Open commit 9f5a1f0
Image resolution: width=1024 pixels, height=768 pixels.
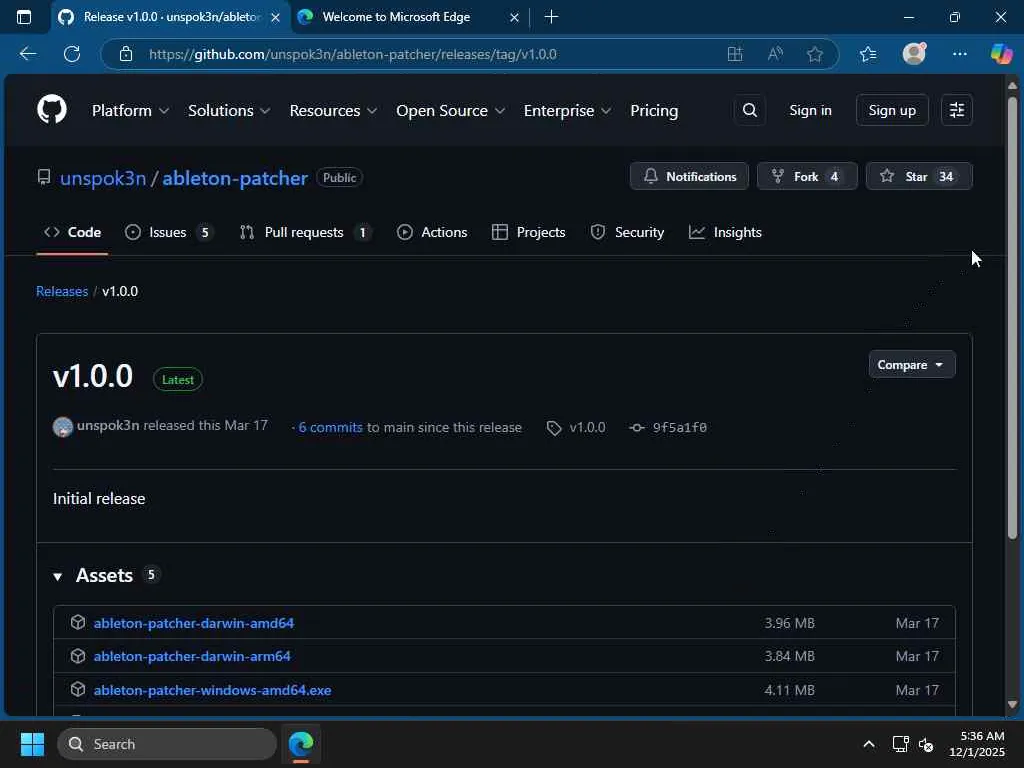[x=679, y=428]
